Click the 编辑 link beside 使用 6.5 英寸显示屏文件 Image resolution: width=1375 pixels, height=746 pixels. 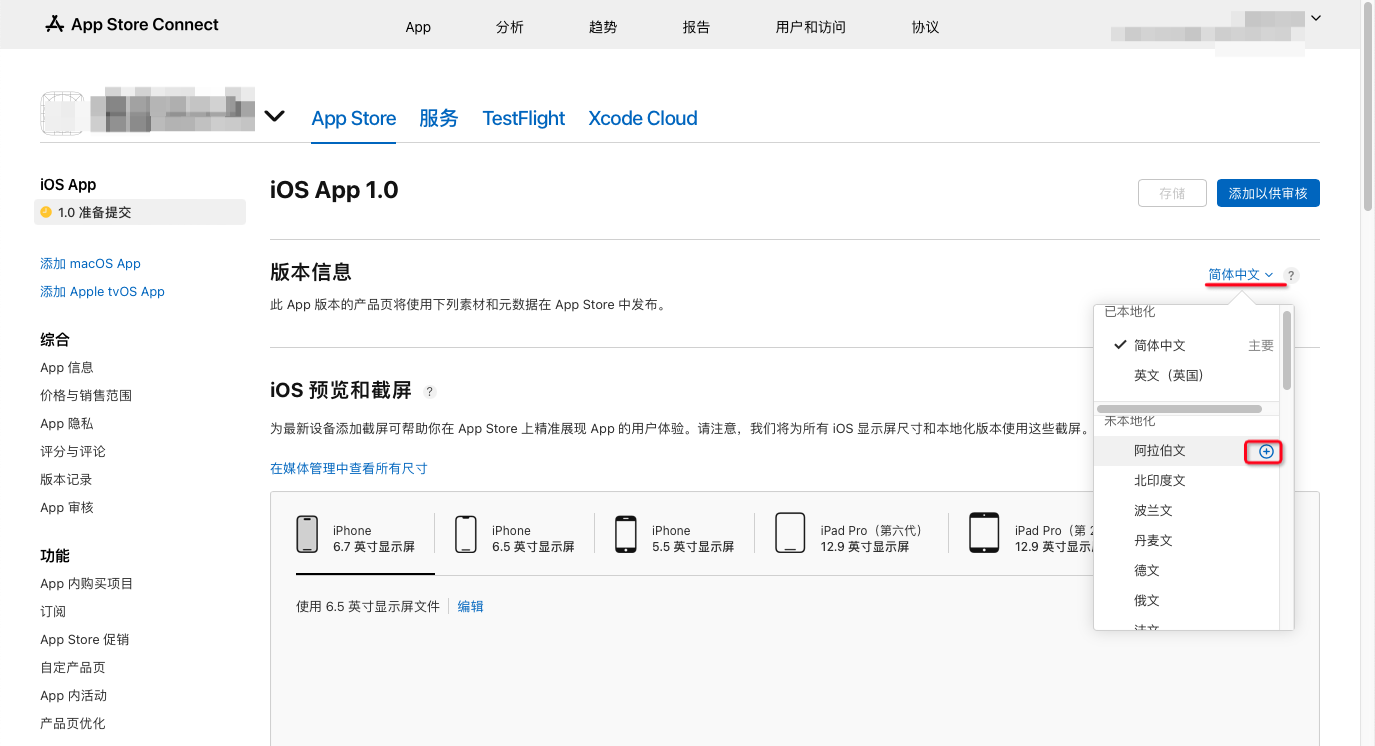[x=471, y=606]
